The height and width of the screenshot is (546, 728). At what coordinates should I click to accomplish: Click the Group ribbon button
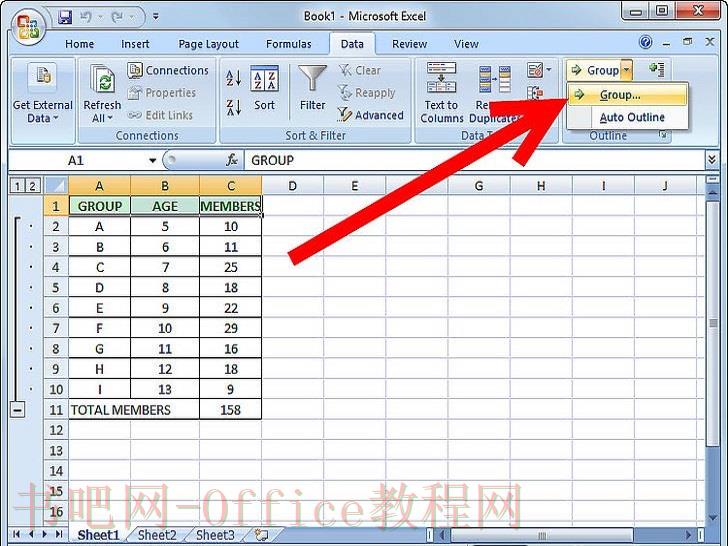point(595,71)
